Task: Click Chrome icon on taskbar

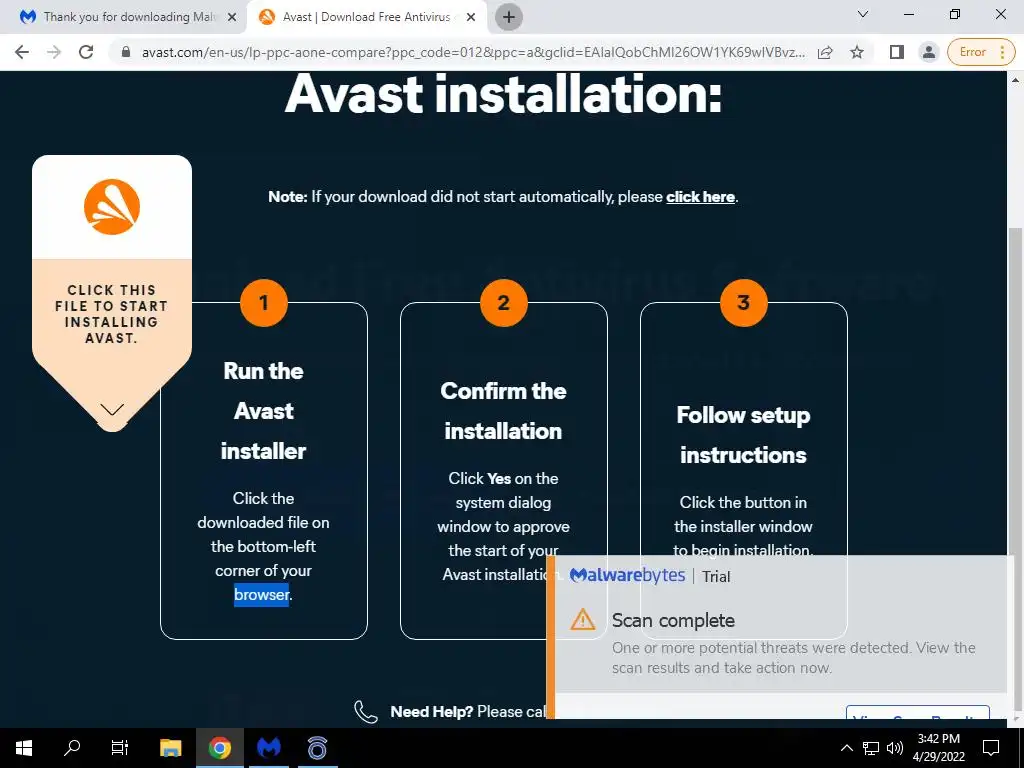Action: coord(219,748)
